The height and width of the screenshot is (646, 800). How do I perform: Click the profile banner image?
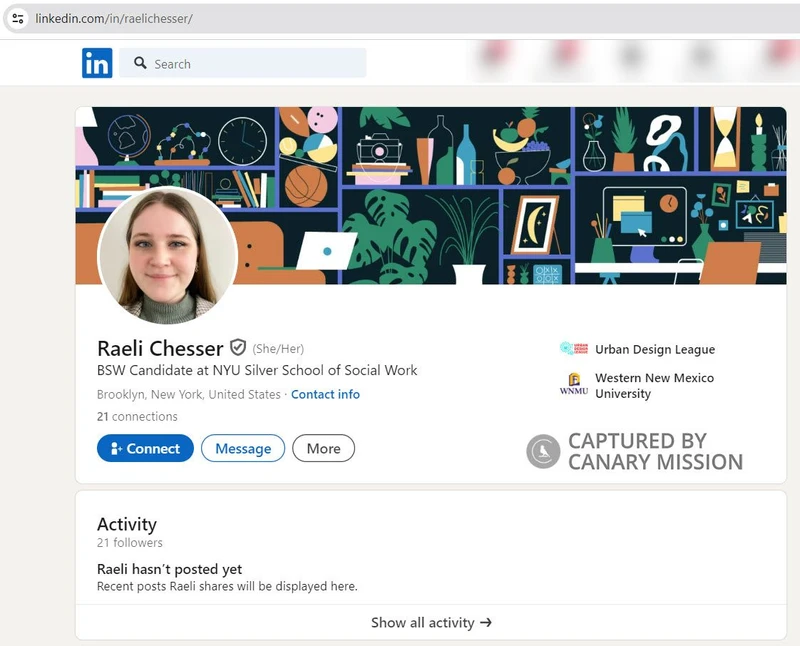pyautogui.click(x=431, y=195)
